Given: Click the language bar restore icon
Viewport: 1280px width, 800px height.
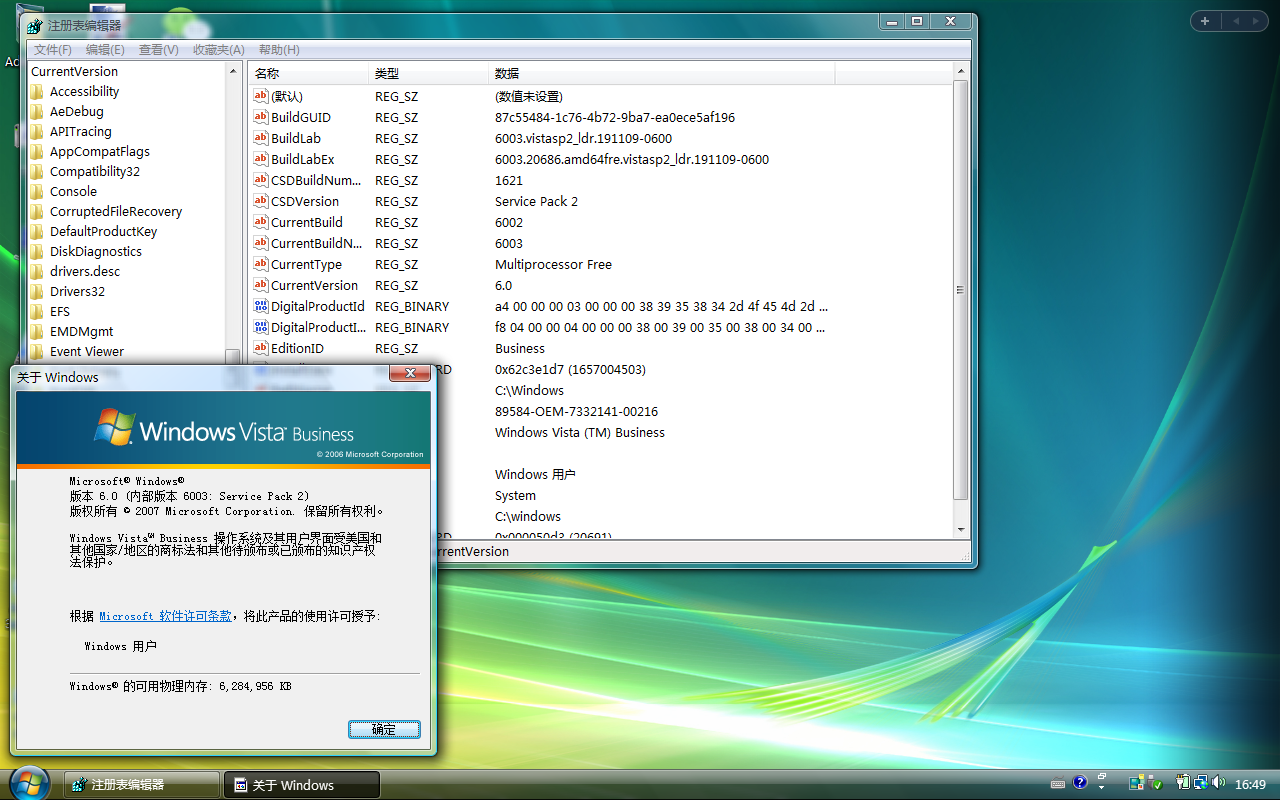Looking at the screenshot, I should [1102, 776].
